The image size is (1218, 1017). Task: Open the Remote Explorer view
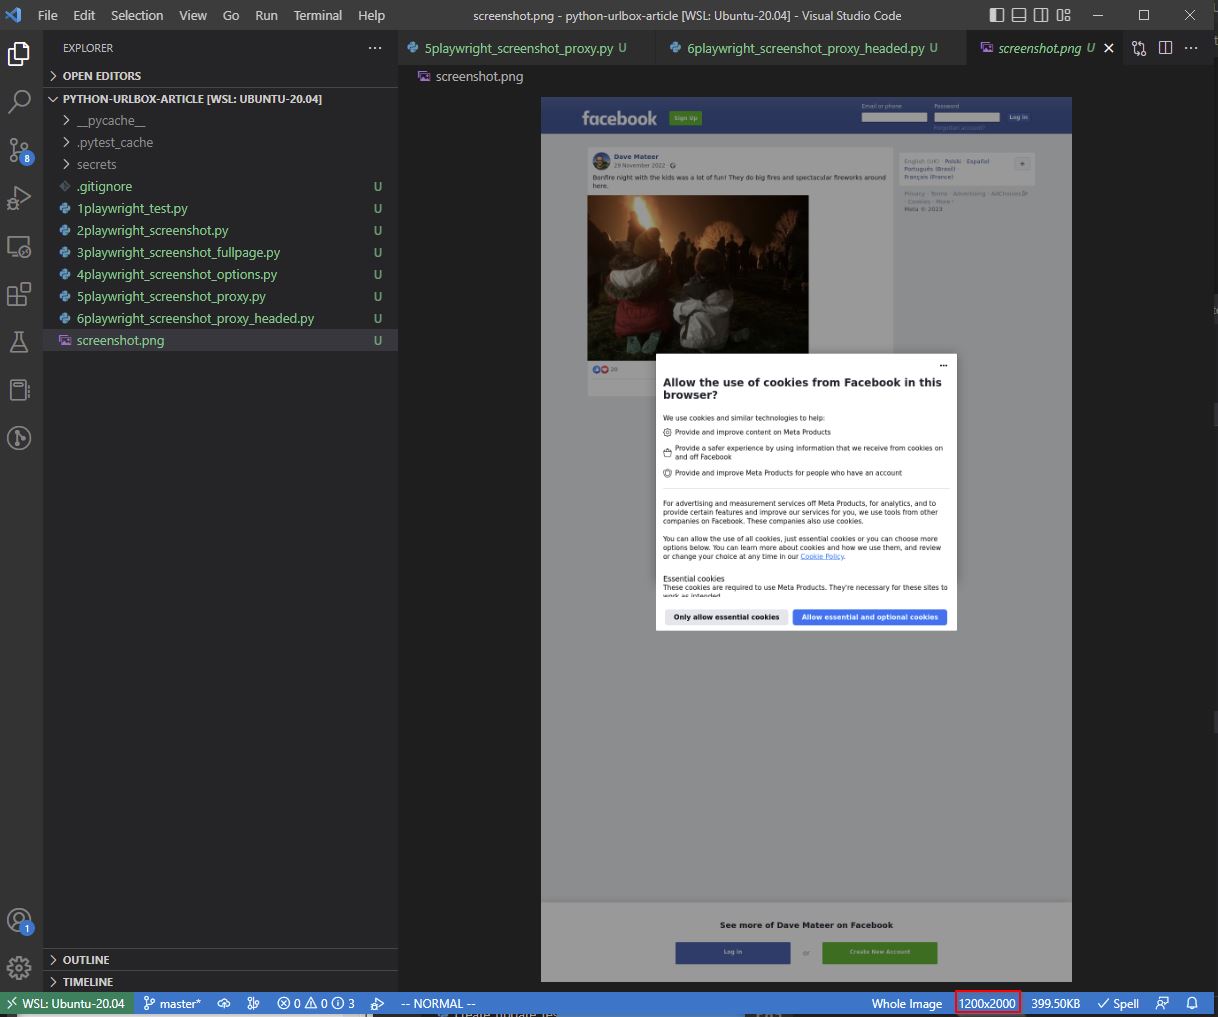pos(19,246)
